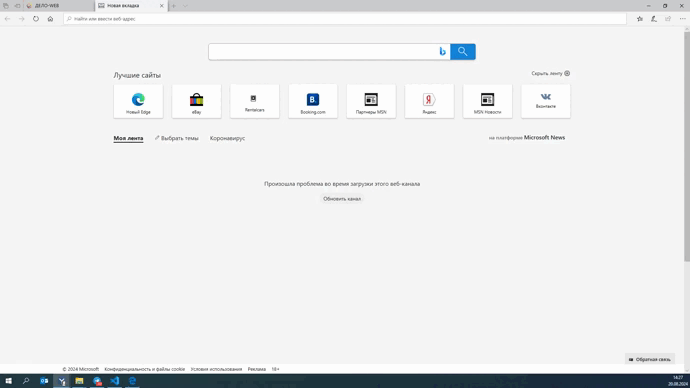Select the Моя лента tab

[x=128, y=138]
